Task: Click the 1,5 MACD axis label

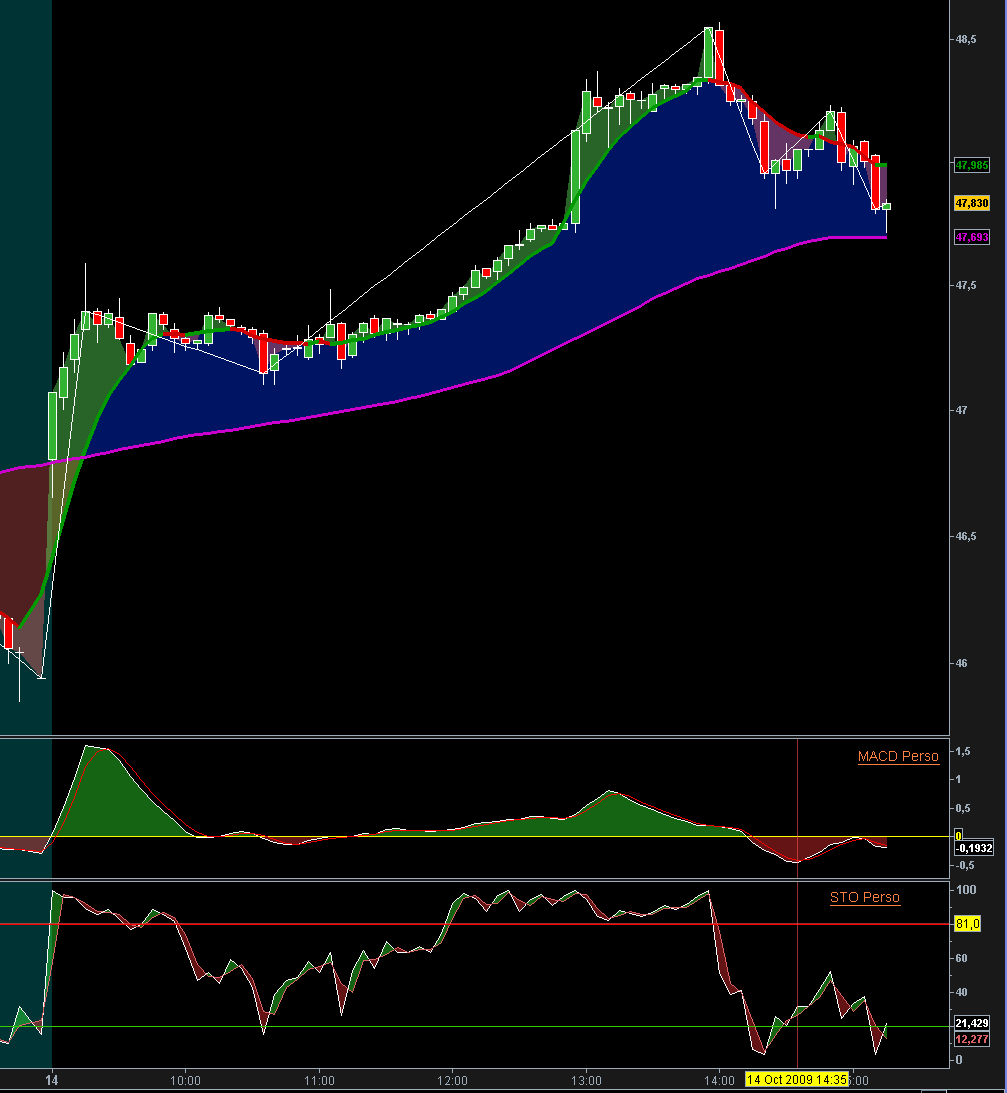Action: point(963,751)
